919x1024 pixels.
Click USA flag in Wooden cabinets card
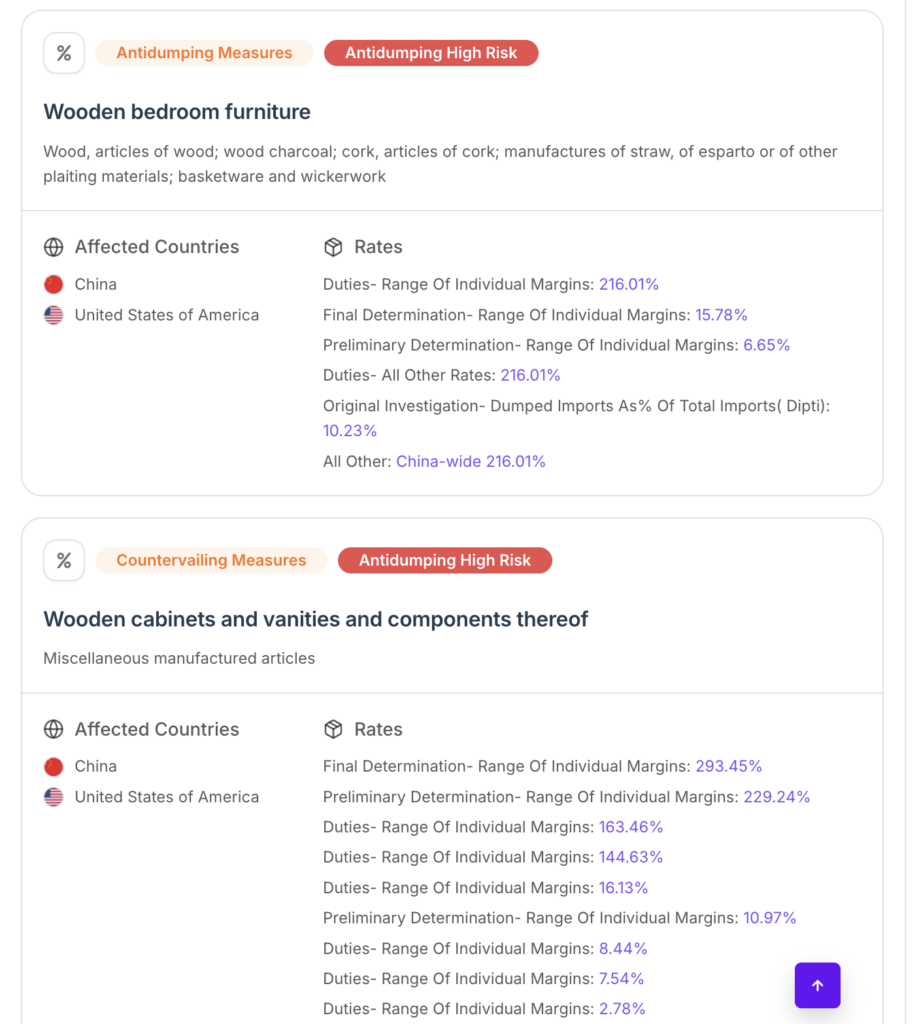(x=54, y=797)
